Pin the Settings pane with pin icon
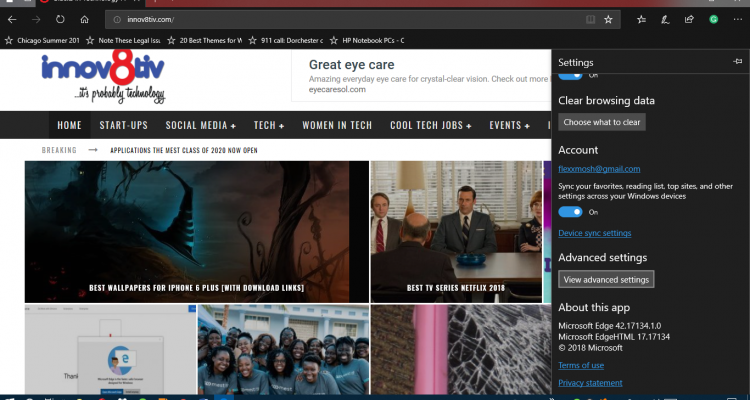 pyautogui.click(x=737, y=62)
